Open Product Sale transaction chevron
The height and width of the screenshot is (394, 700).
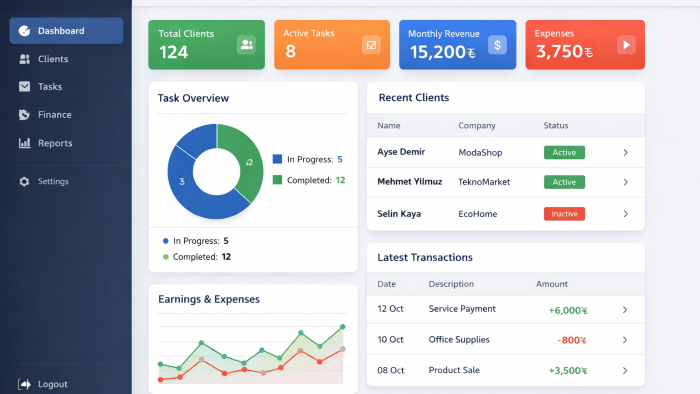[x=625, y=370]
